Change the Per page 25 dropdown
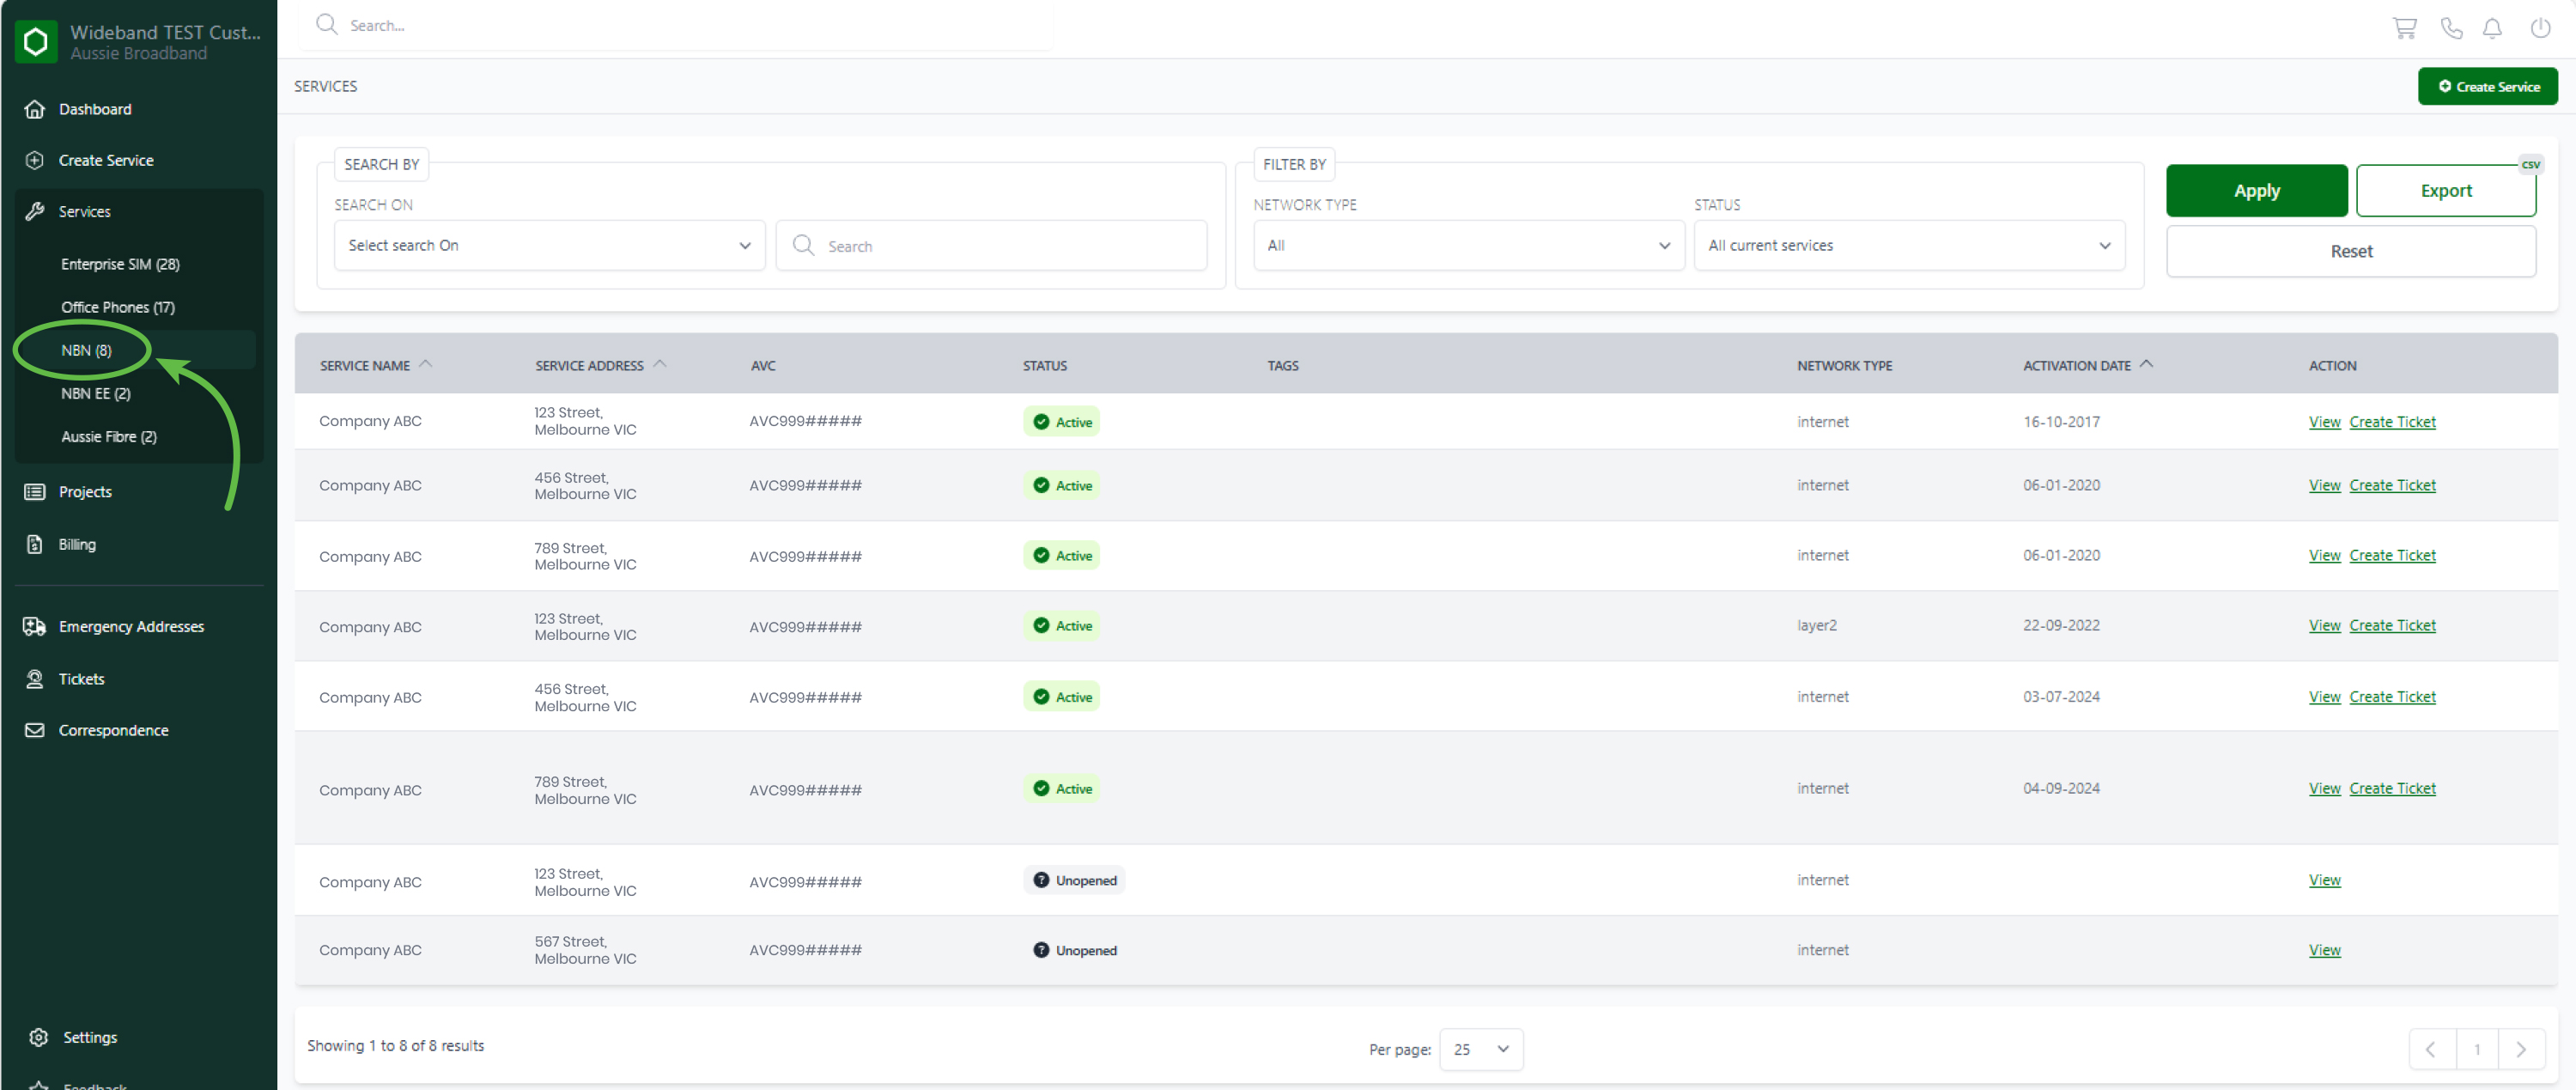 coord(1480,1049)
